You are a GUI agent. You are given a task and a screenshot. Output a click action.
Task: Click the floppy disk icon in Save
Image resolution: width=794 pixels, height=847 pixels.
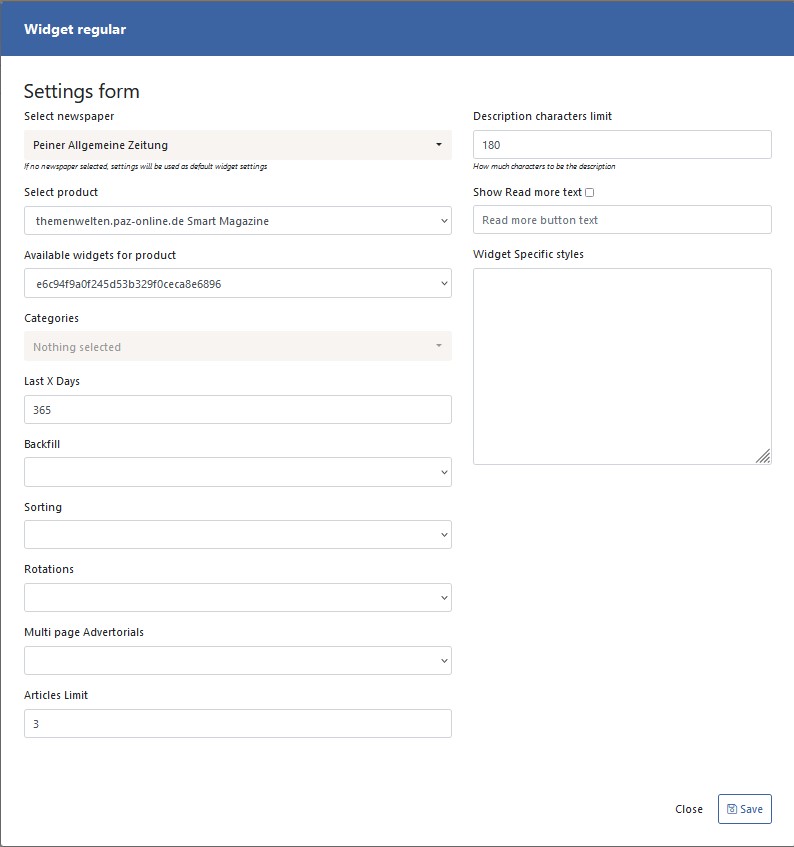[732, 809]
